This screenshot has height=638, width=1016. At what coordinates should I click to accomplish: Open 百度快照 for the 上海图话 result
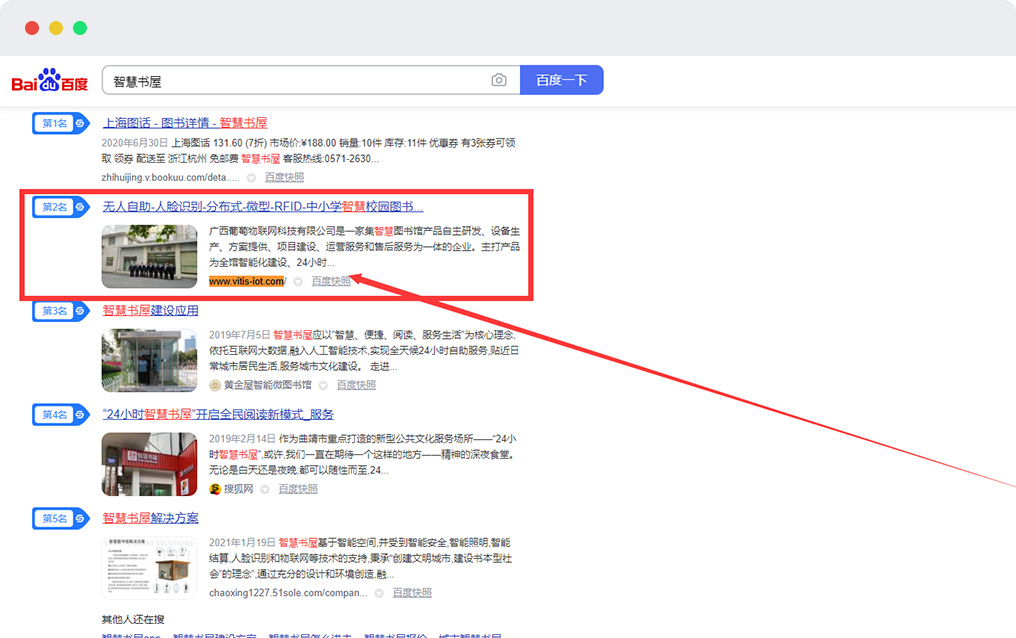point(284,177)
